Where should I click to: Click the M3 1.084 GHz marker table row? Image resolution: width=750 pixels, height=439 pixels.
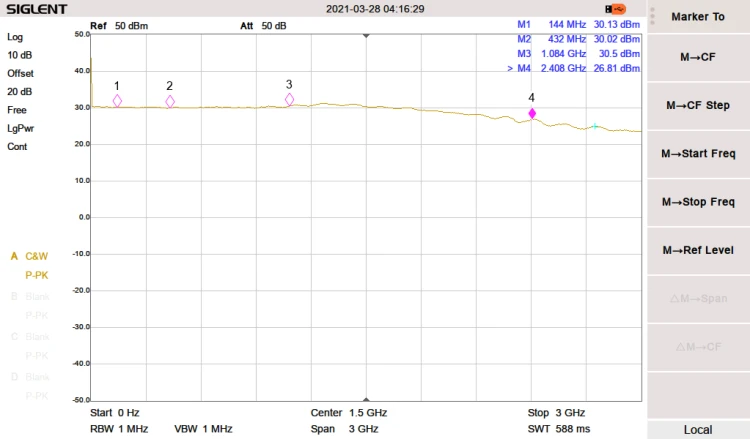click(578, 54)
